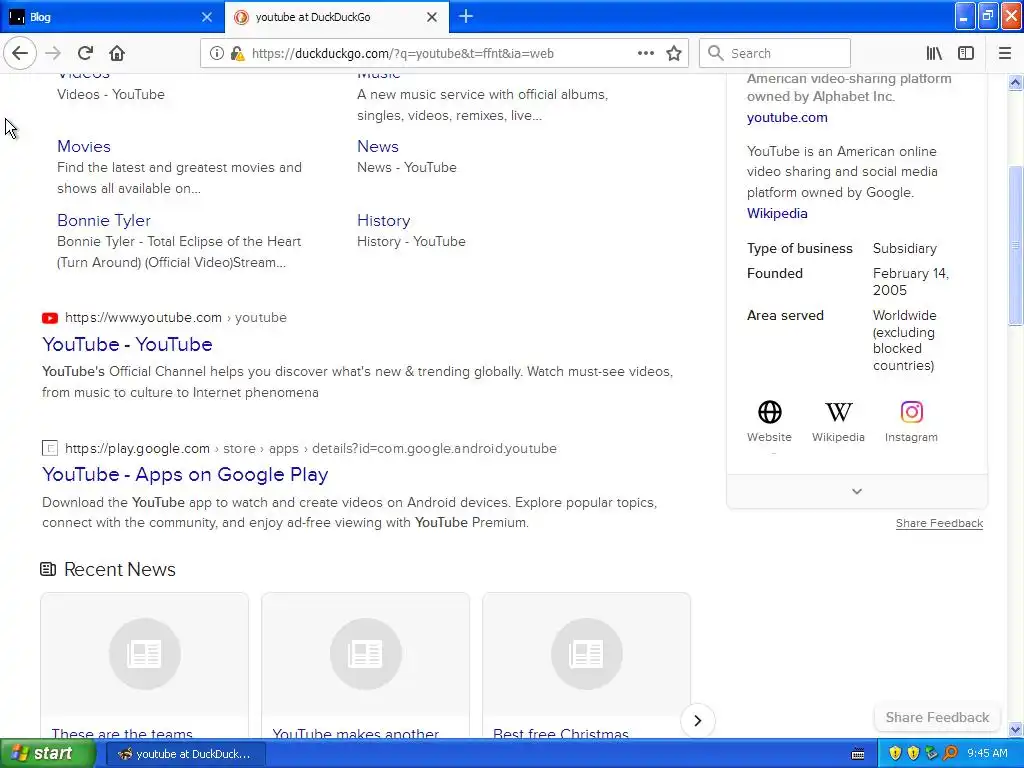
Task: Click the Wikipedia W icon
Action: click(839, 412)
